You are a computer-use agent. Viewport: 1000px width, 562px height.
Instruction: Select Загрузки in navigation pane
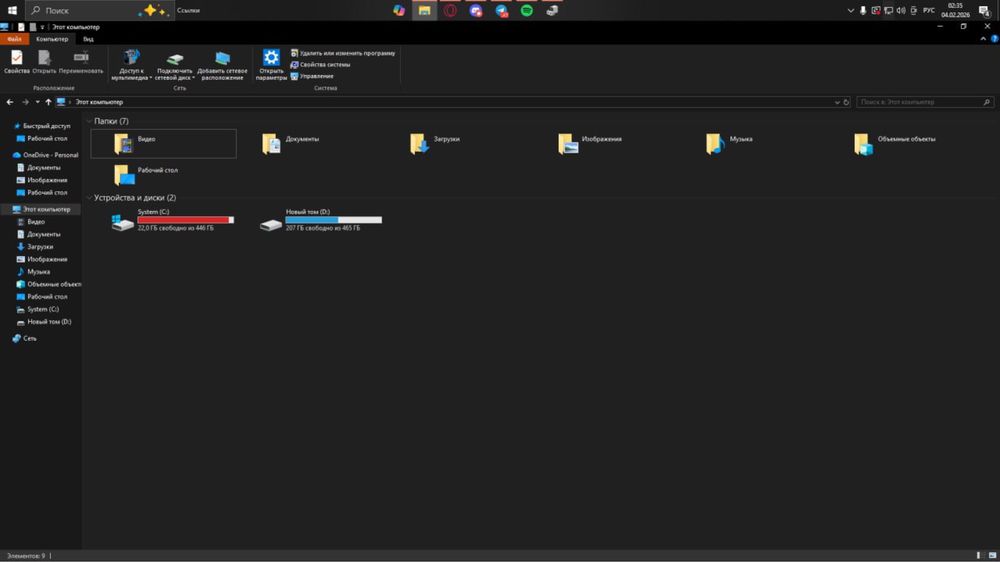click(x=35, y=247)
